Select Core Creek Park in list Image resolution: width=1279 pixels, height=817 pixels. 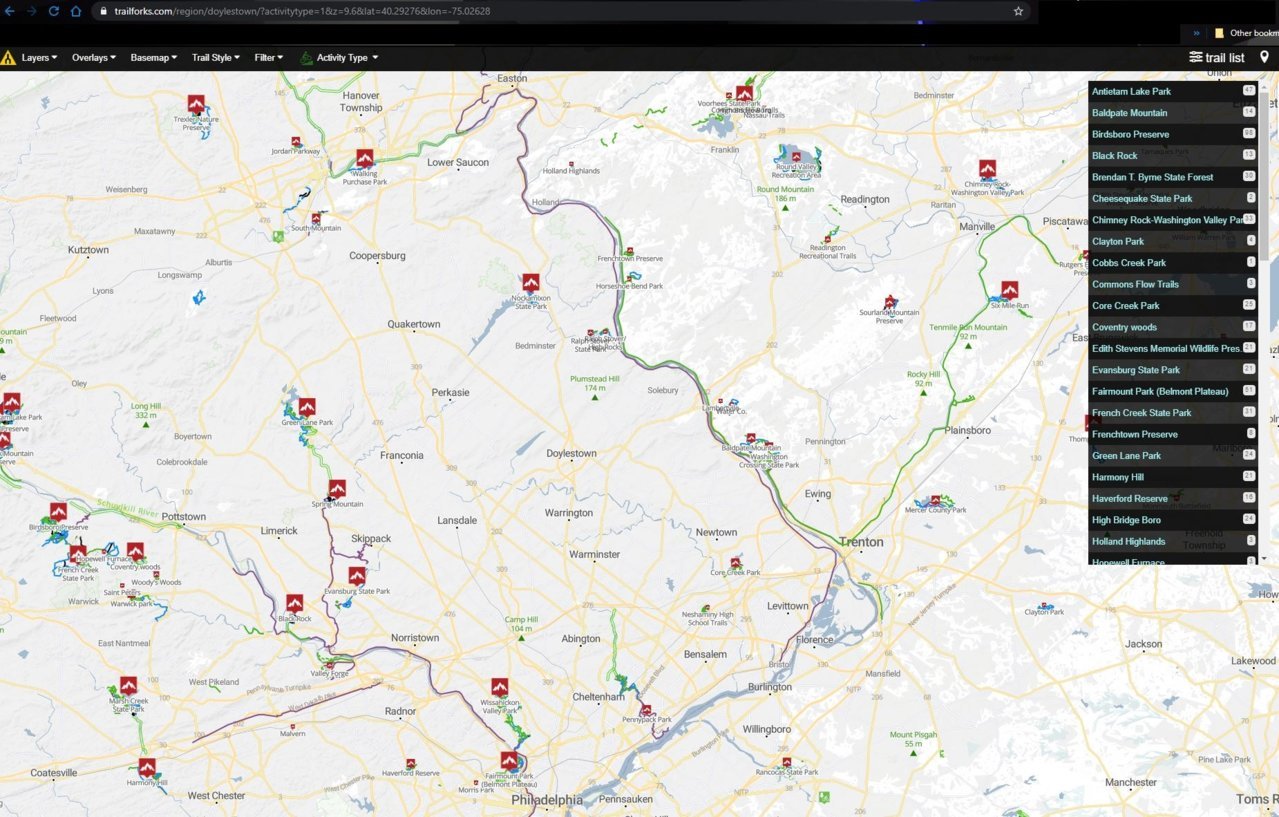[1173, 306]
